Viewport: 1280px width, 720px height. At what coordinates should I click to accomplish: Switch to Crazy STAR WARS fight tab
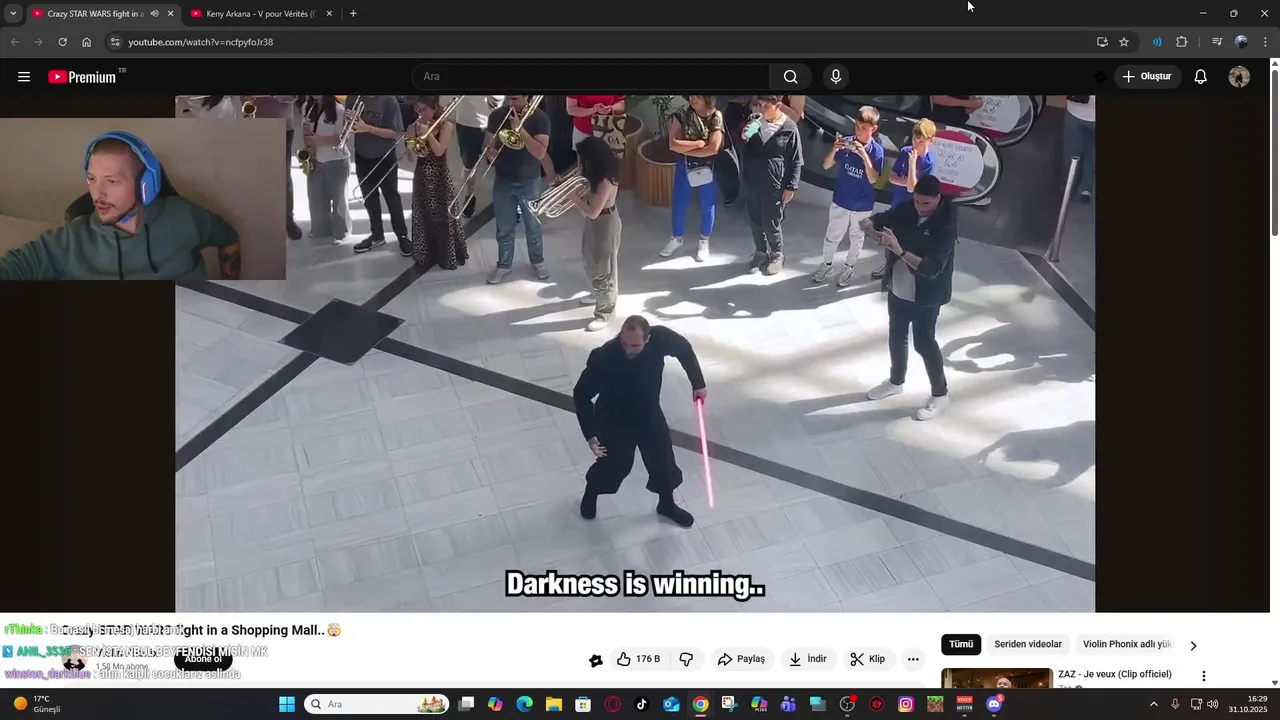tap(96, 14)
